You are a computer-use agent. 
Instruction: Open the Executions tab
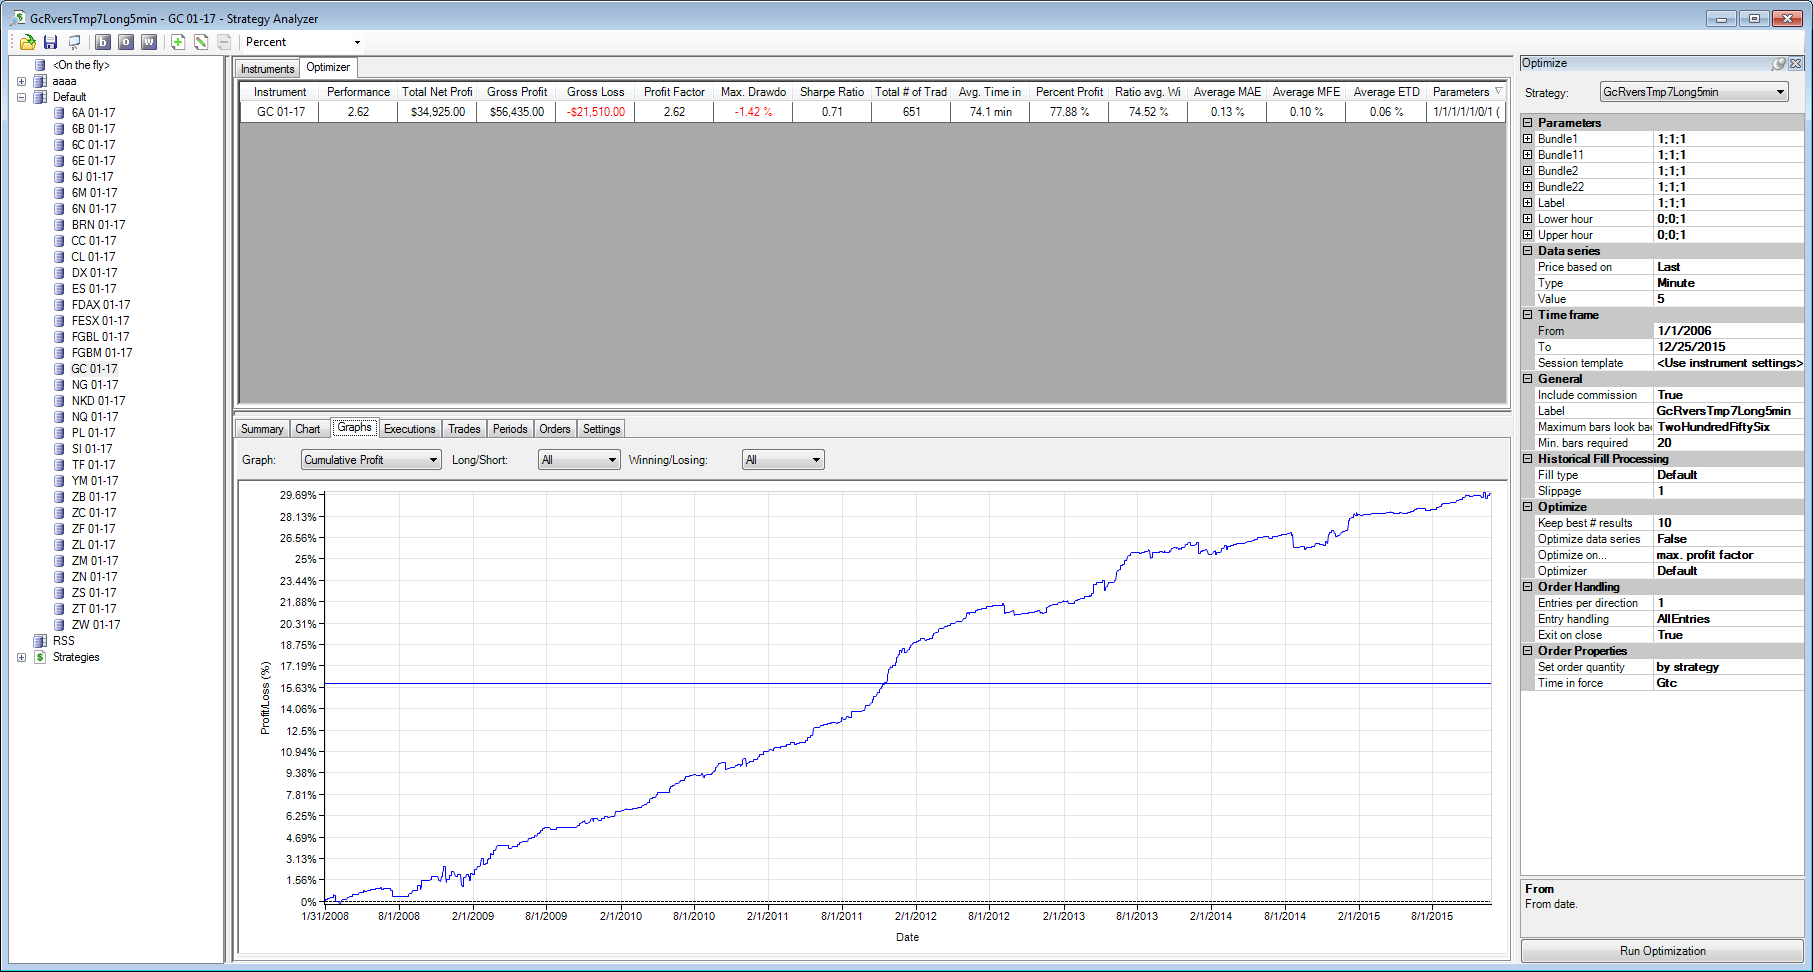(410, 429)
